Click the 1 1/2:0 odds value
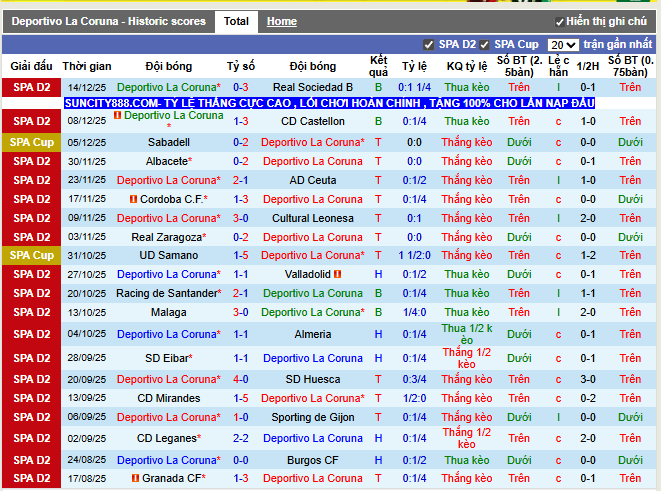The image size is (661, 491). pos(414,255)
